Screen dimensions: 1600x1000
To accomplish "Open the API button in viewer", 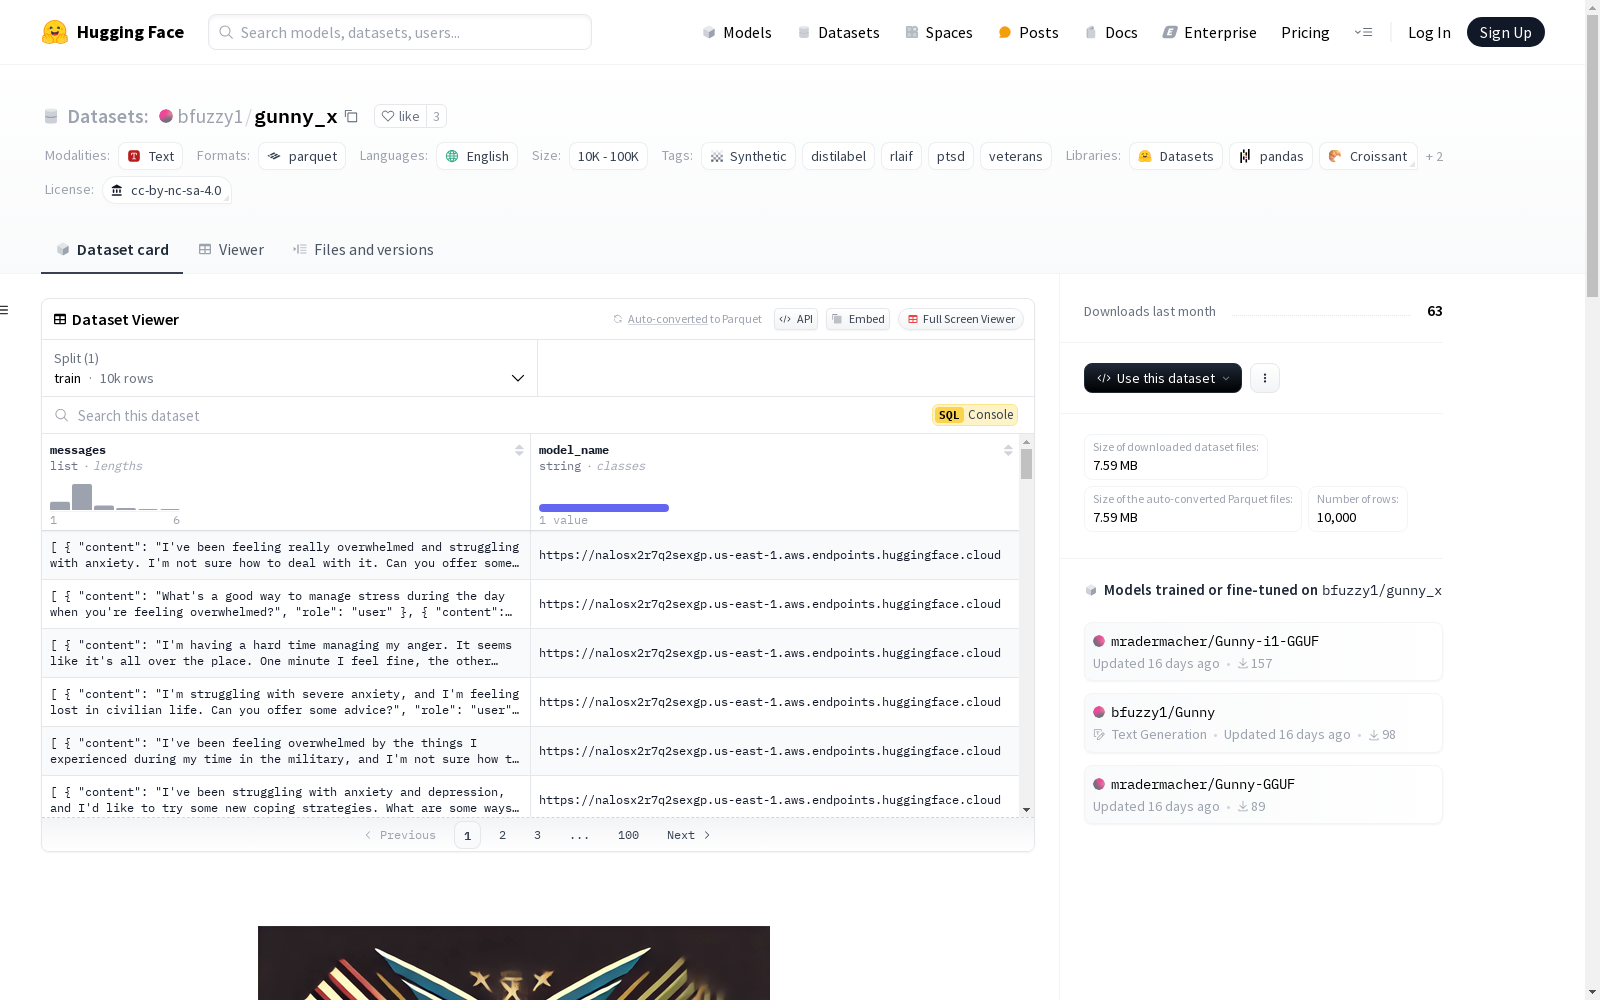I will click(796, 319).
